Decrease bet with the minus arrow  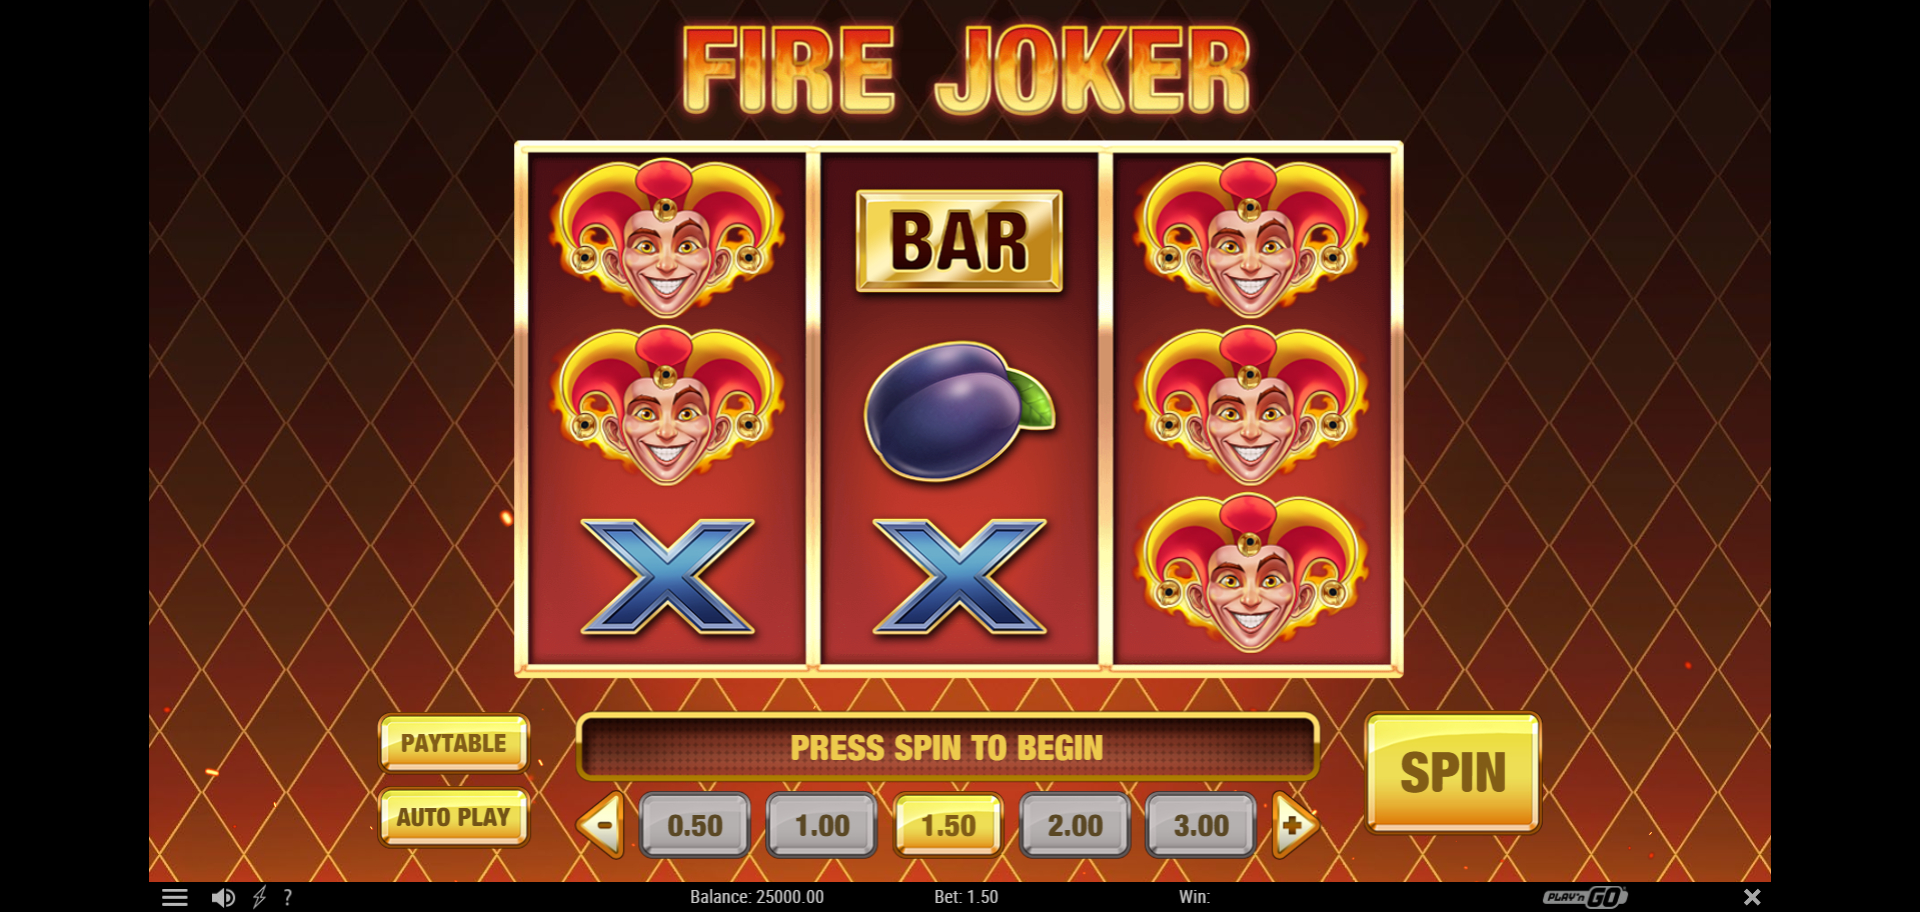coord(602,825)
